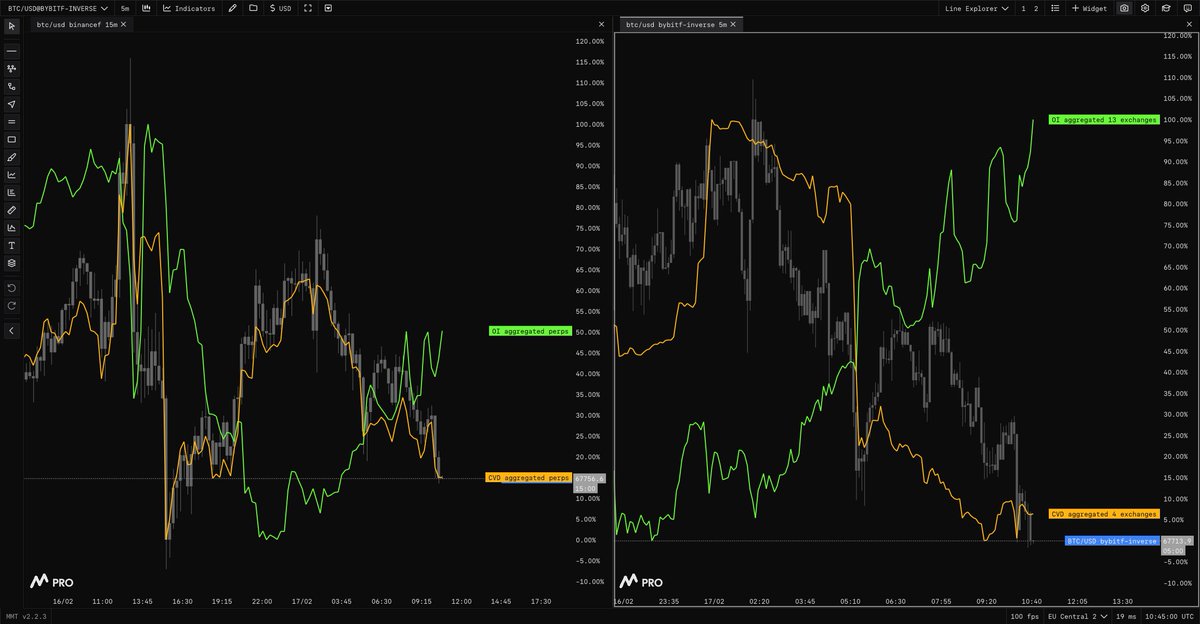The image size is (1200, 624).
Task: Select the trend line segment tool
Action: tap(12, 86)
